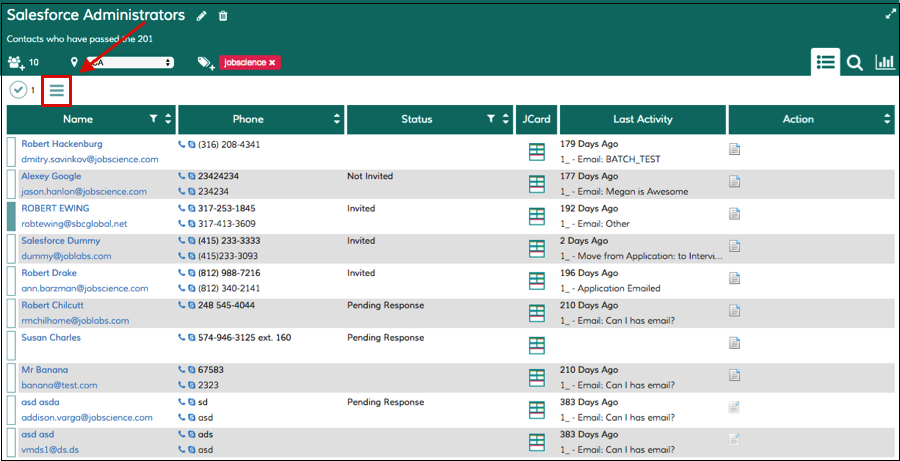
Task: Open Alexey Google contact link
Action: click(x=51, y=176)
